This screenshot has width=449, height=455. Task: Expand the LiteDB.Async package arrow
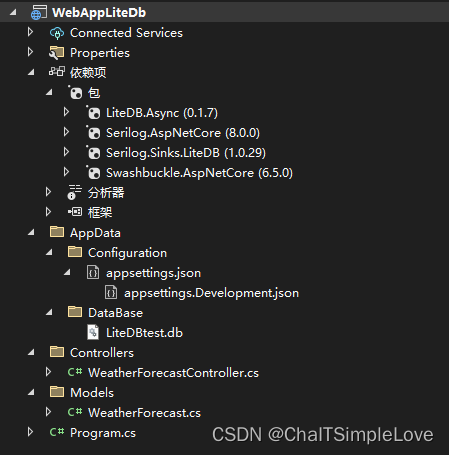click(66, 112)
